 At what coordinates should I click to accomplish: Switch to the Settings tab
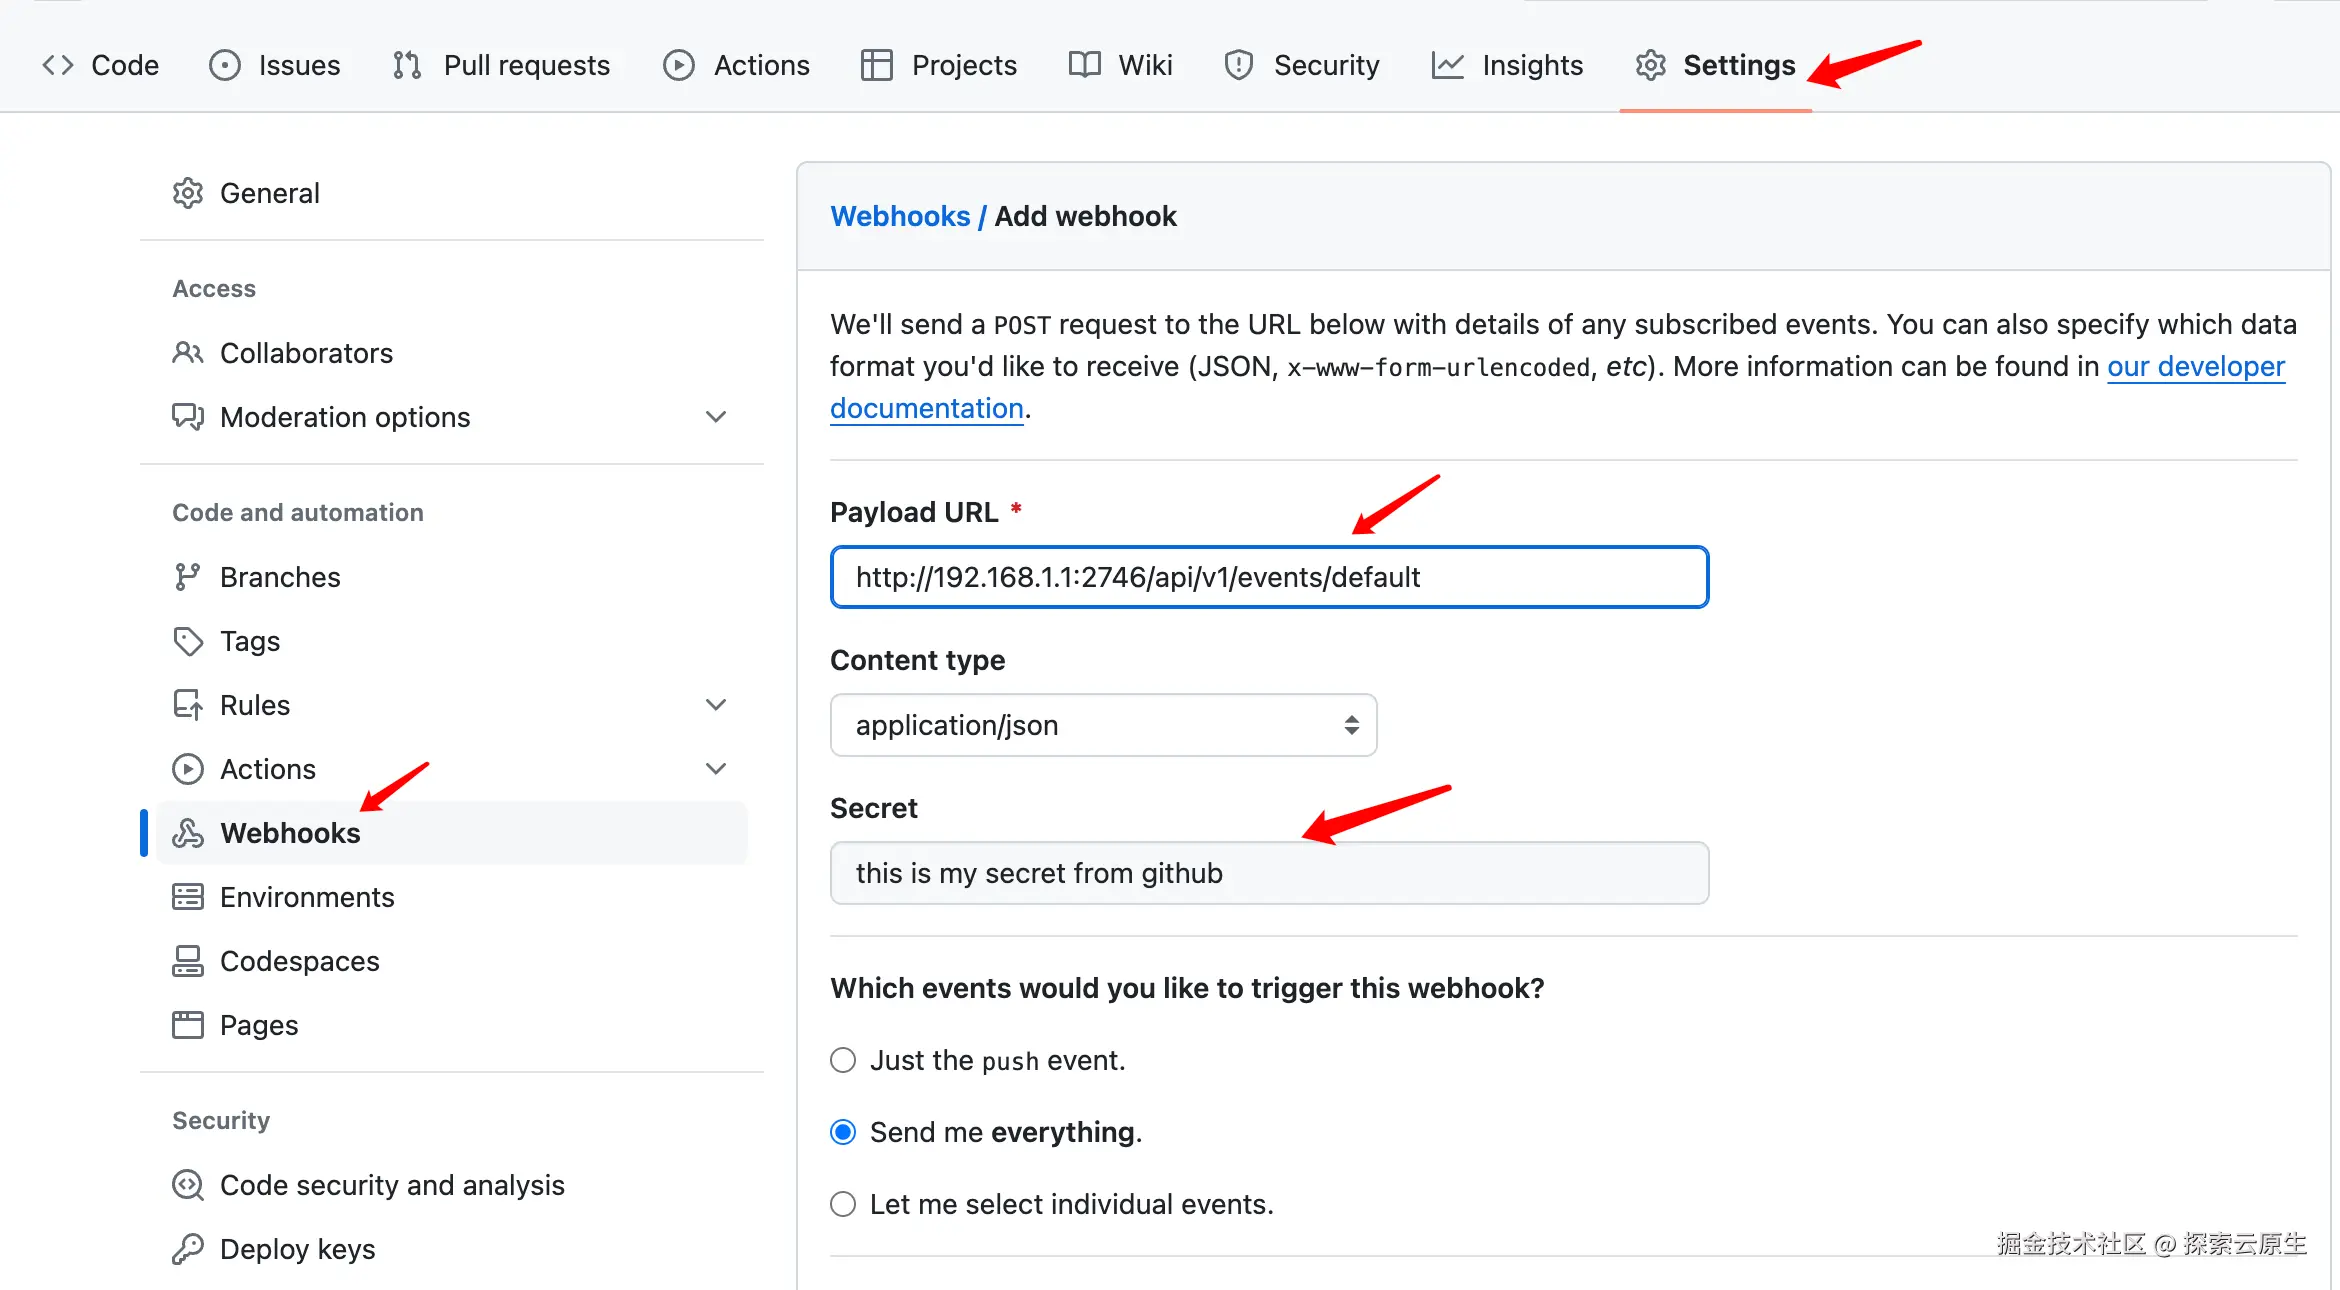[1738, 64]
